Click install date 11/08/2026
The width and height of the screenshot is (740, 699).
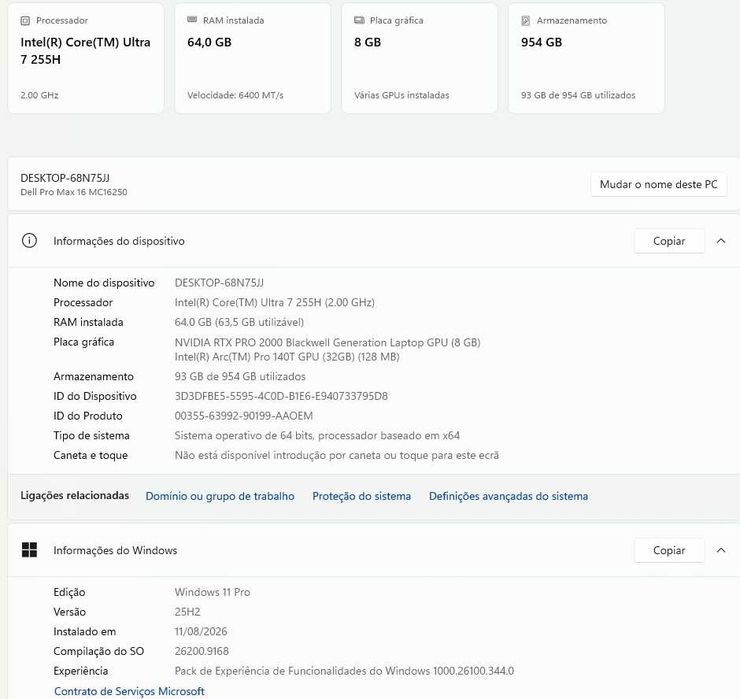(x=201, y=632)
